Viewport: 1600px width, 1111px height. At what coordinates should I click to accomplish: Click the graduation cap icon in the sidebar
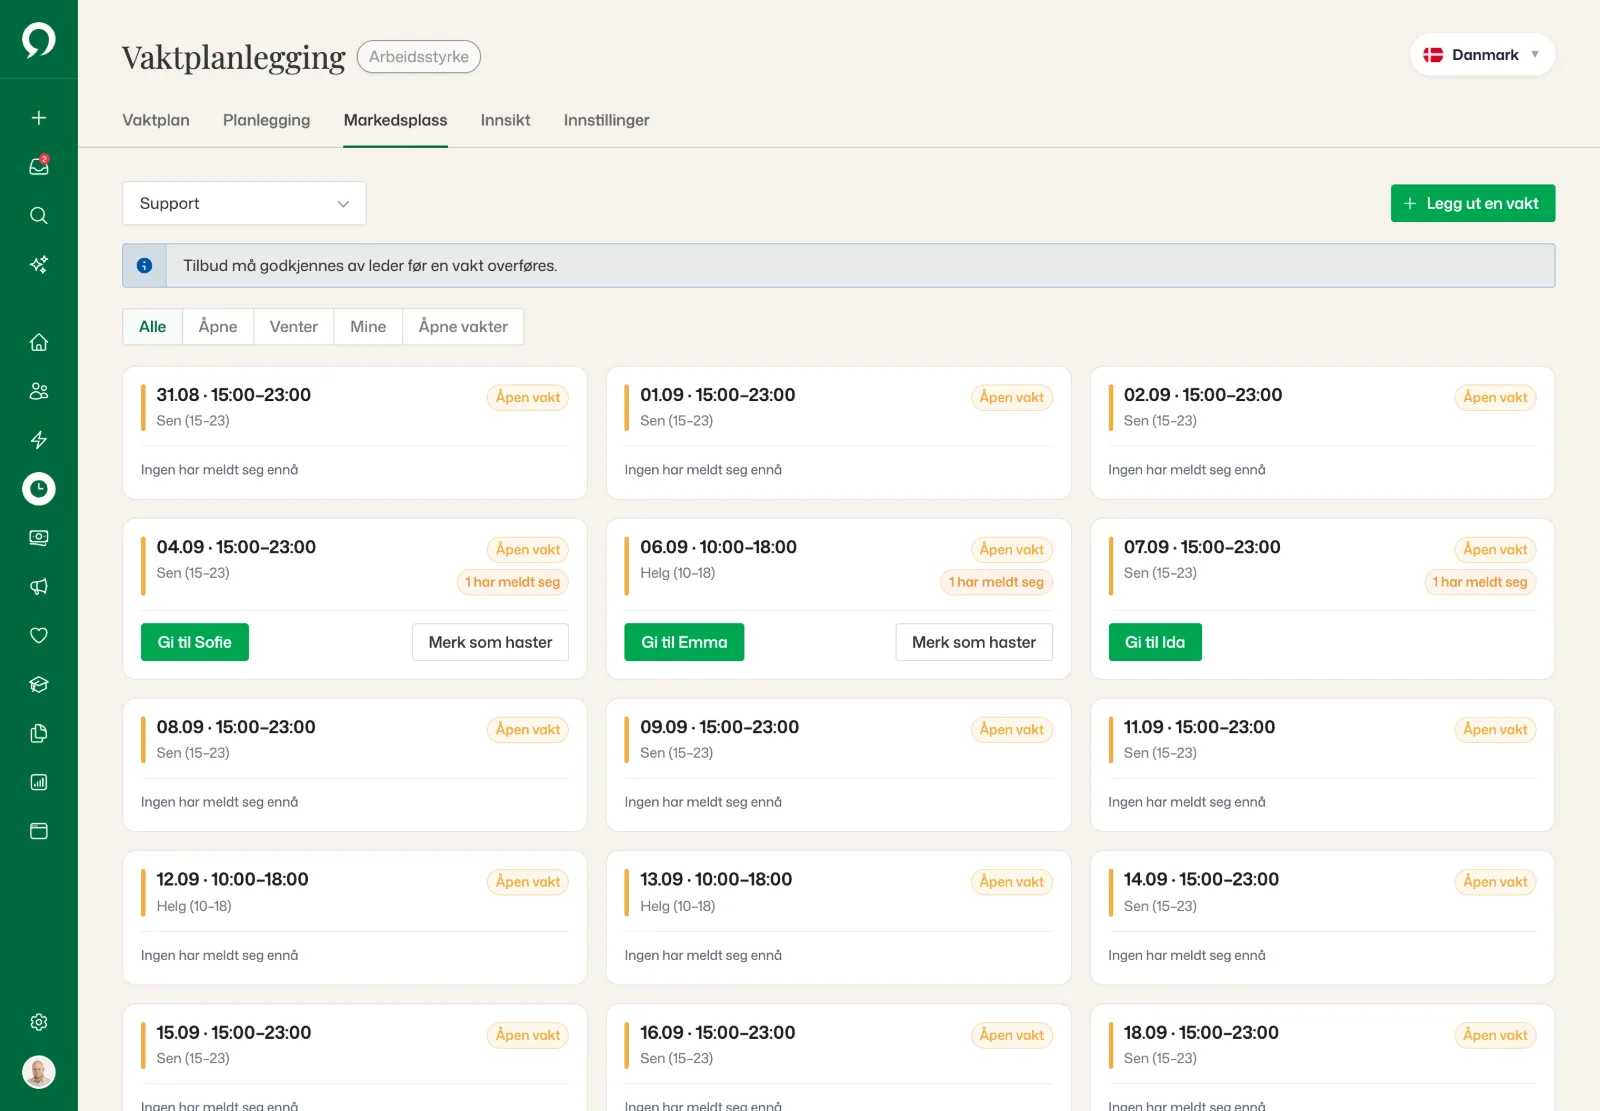(x=39, y=685)
